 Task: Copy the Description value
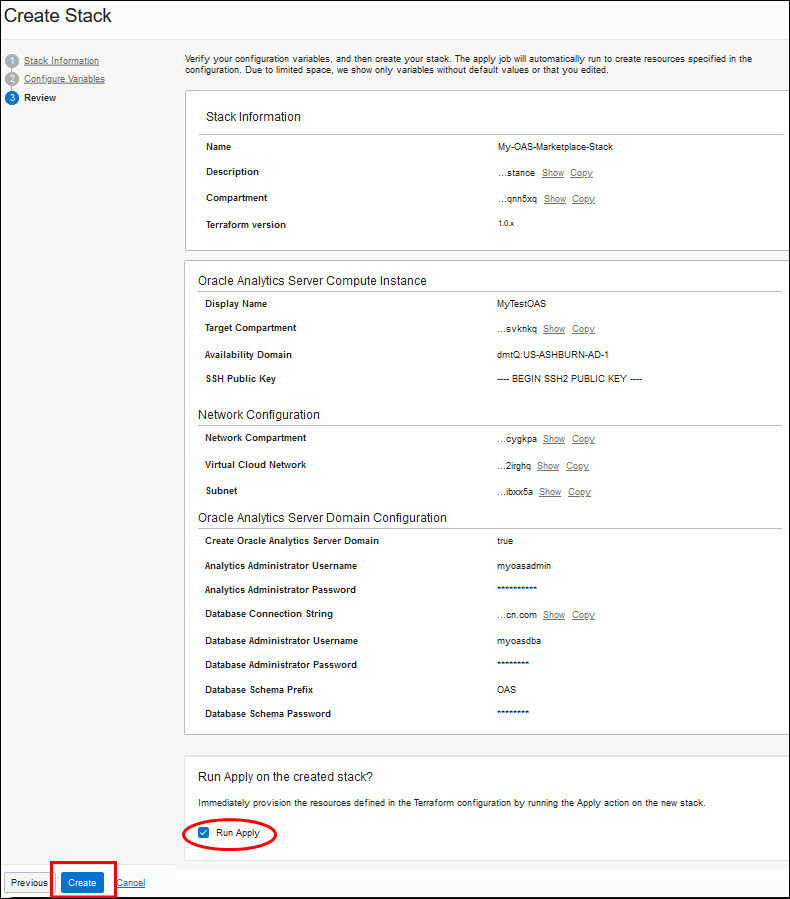(581, 173)
